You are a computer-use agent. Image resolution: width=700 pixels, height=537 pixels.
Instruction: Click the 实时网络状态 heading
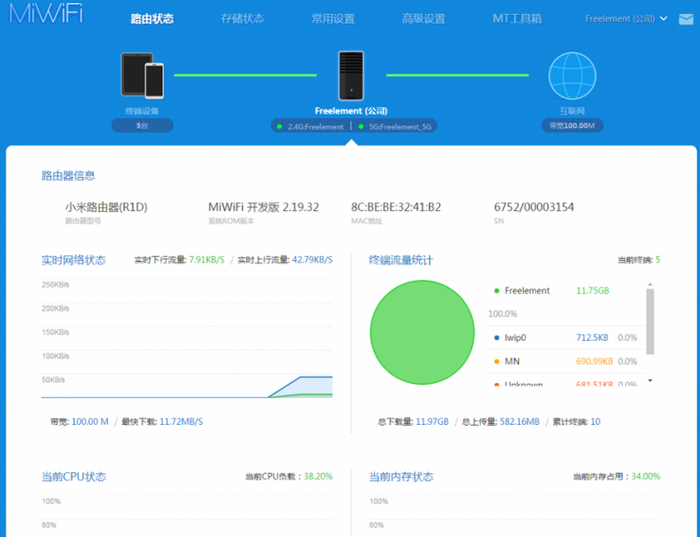[74, 260]
